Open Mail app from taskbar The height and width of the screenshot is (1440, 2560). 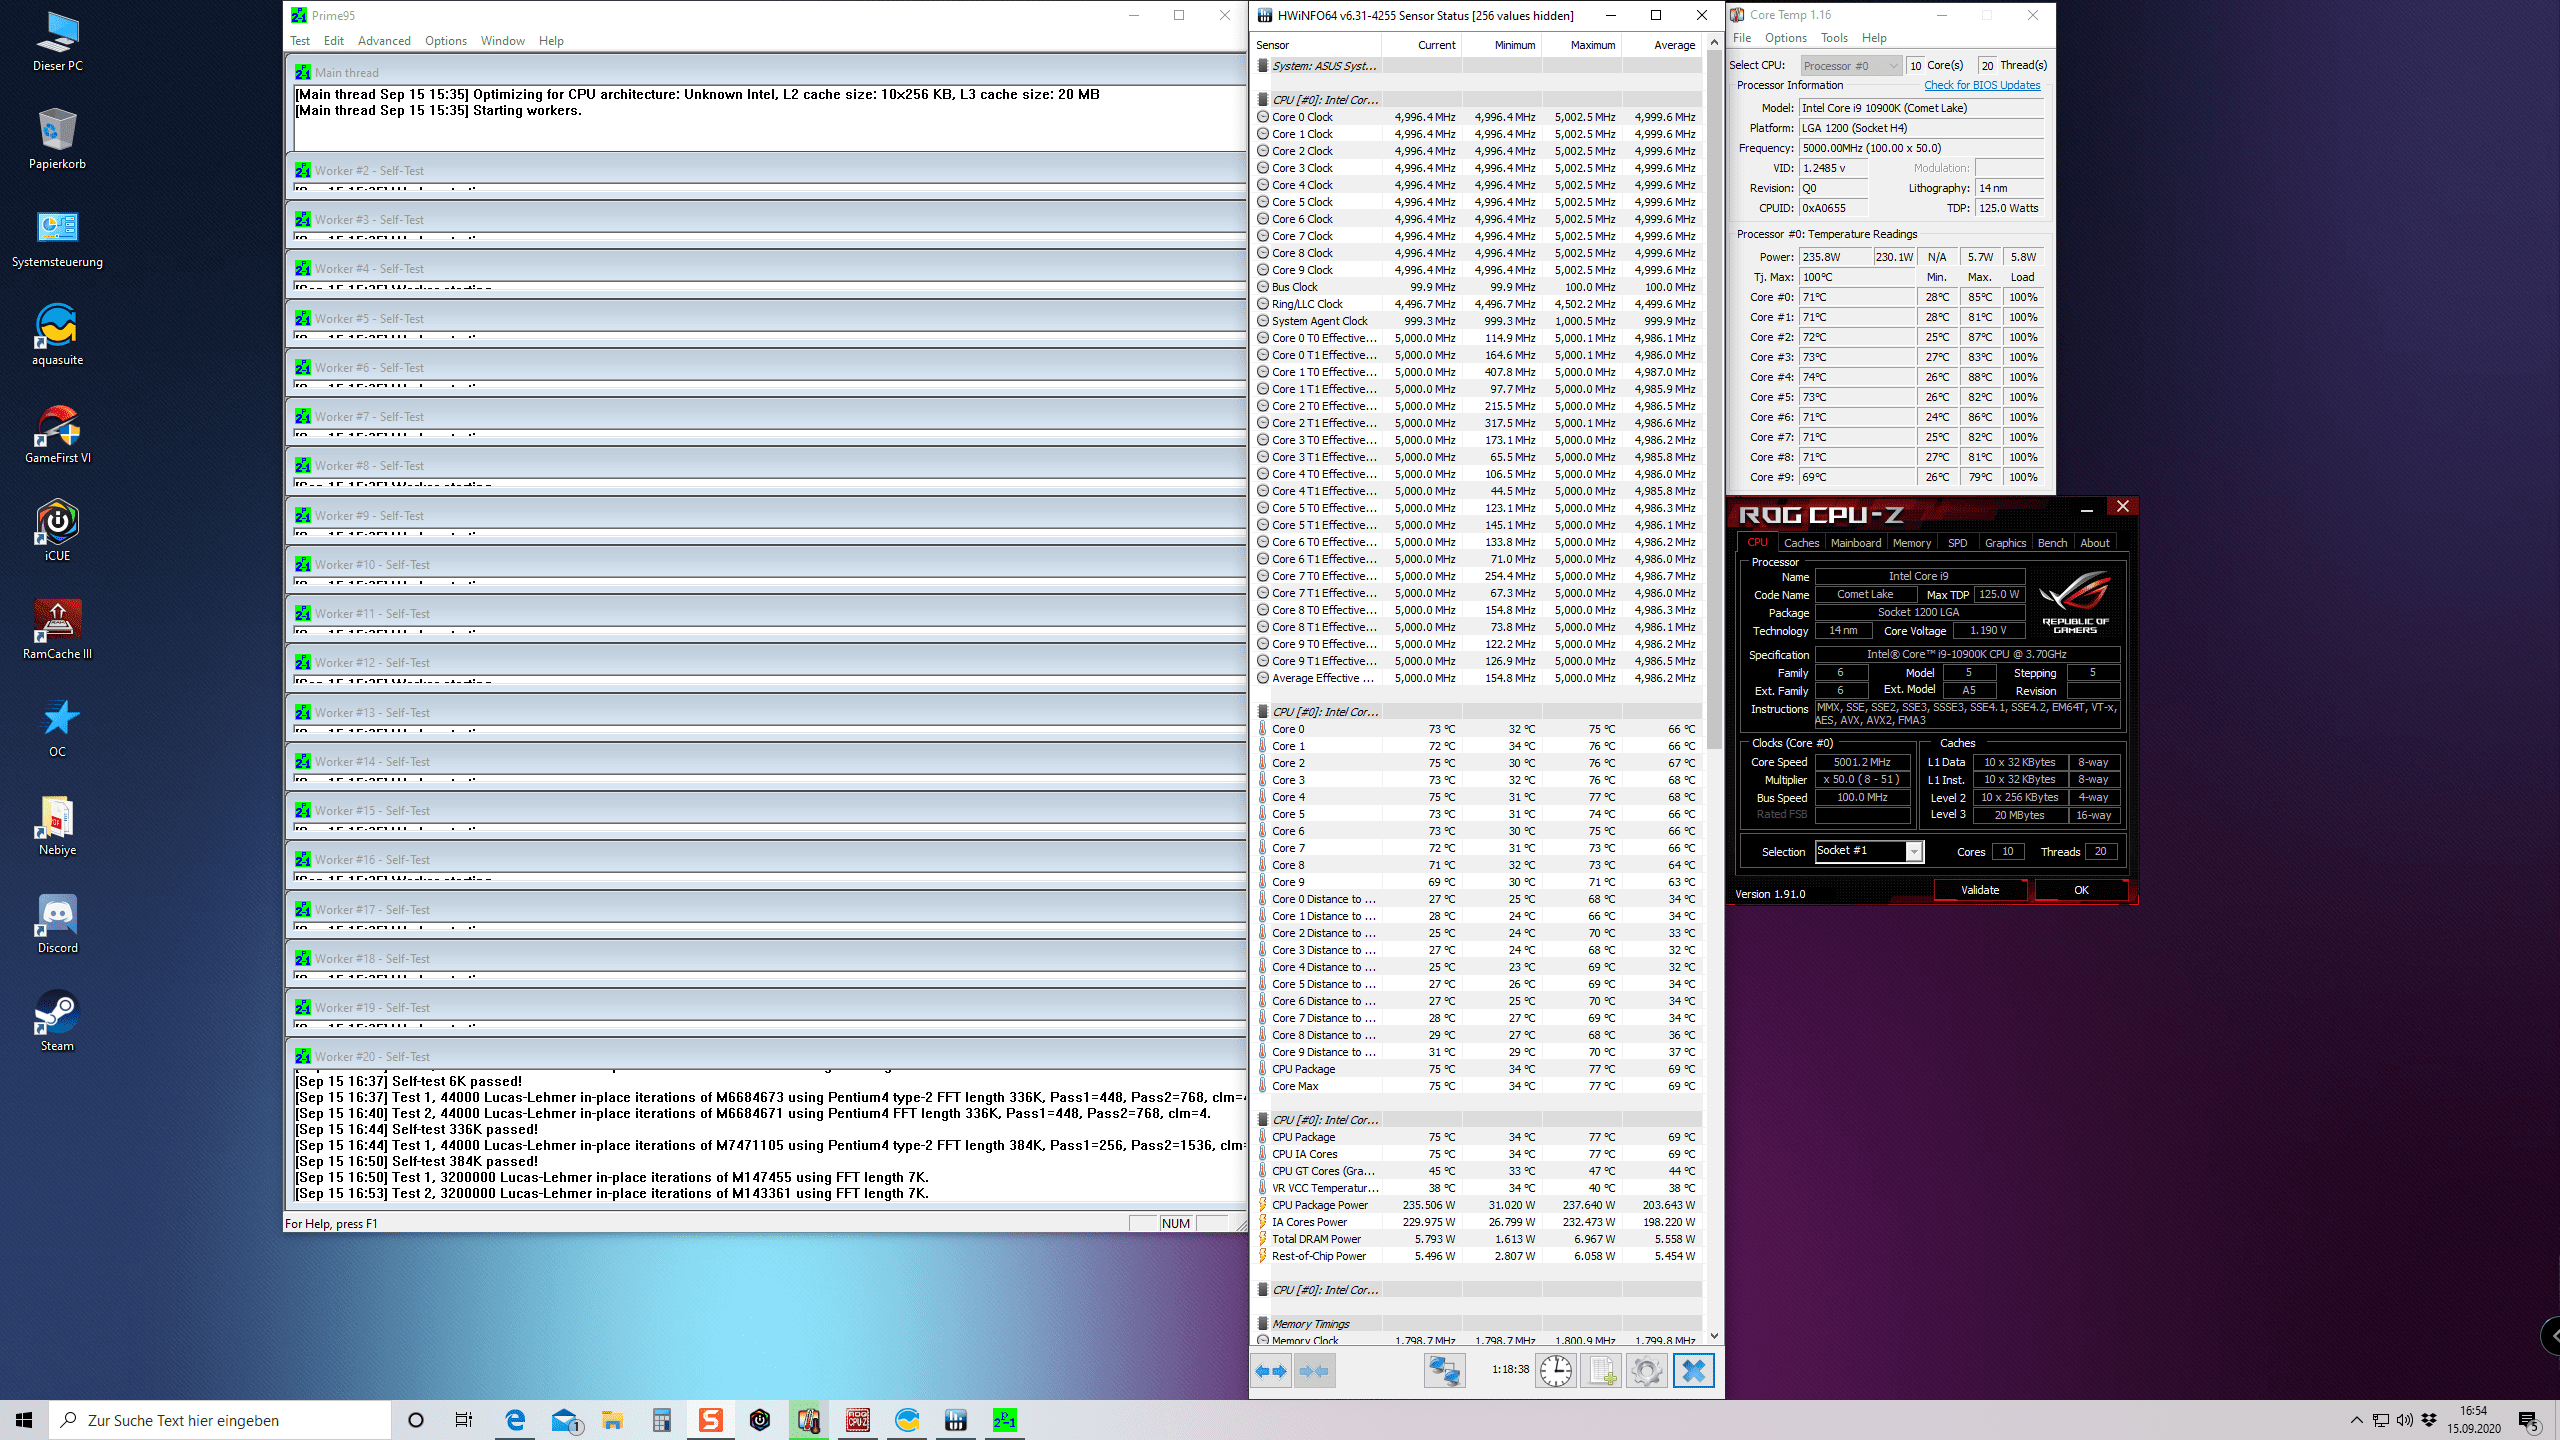pos(565,1420)
